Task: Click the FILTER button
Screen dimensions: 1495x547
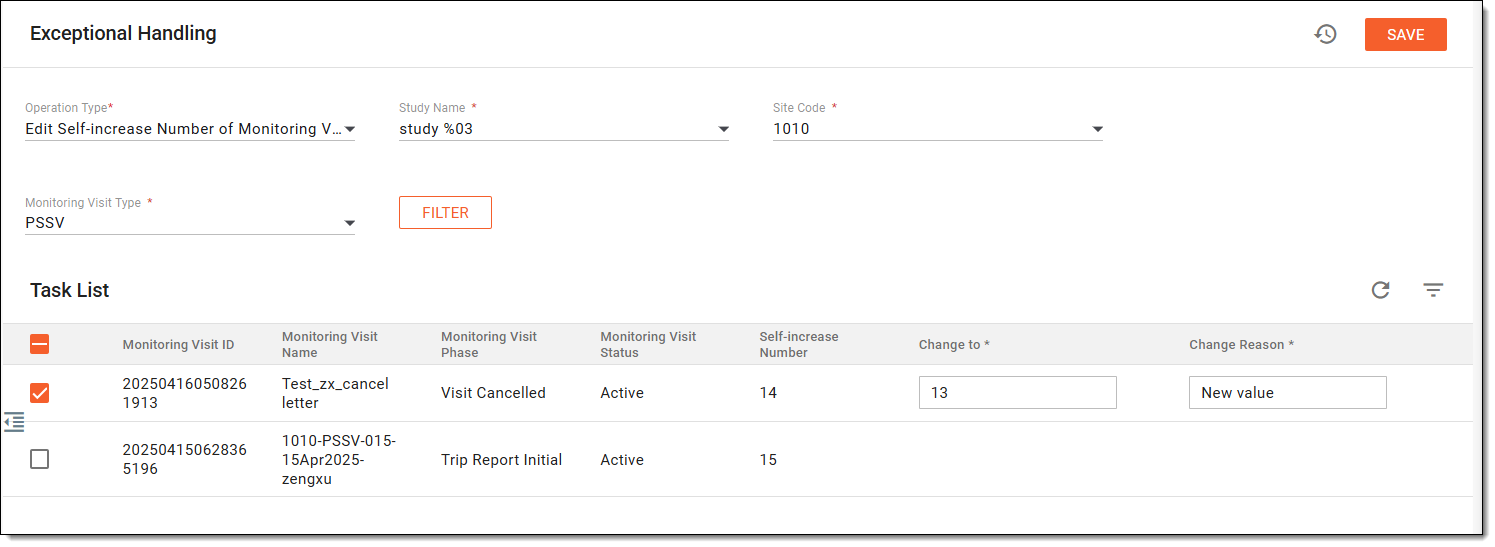Action: (x=445, y=212)
